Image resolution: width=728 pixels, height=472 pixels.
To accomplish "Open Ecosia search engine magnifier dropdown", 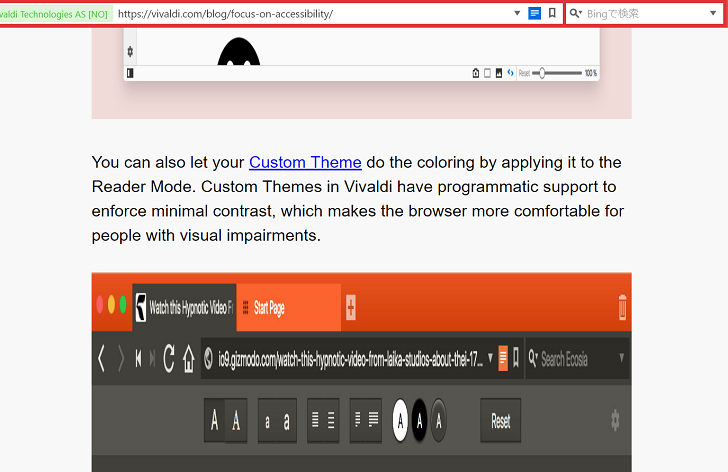I will tap(533, 358).
